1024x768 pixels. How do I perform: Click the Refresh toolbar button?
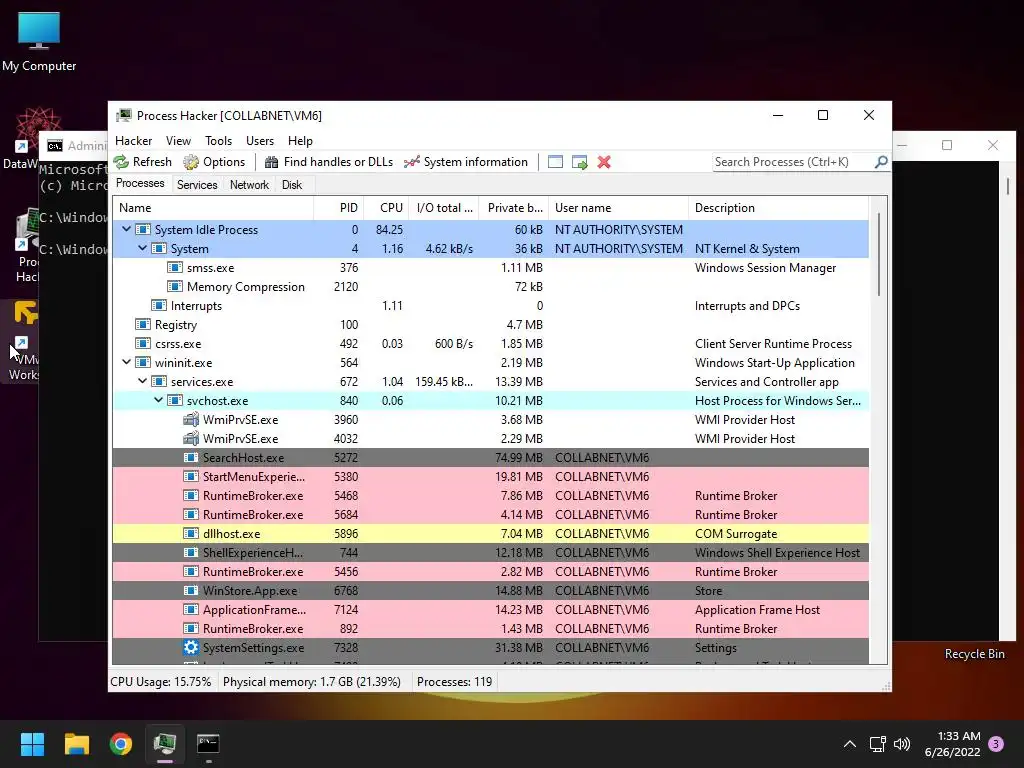143,162
